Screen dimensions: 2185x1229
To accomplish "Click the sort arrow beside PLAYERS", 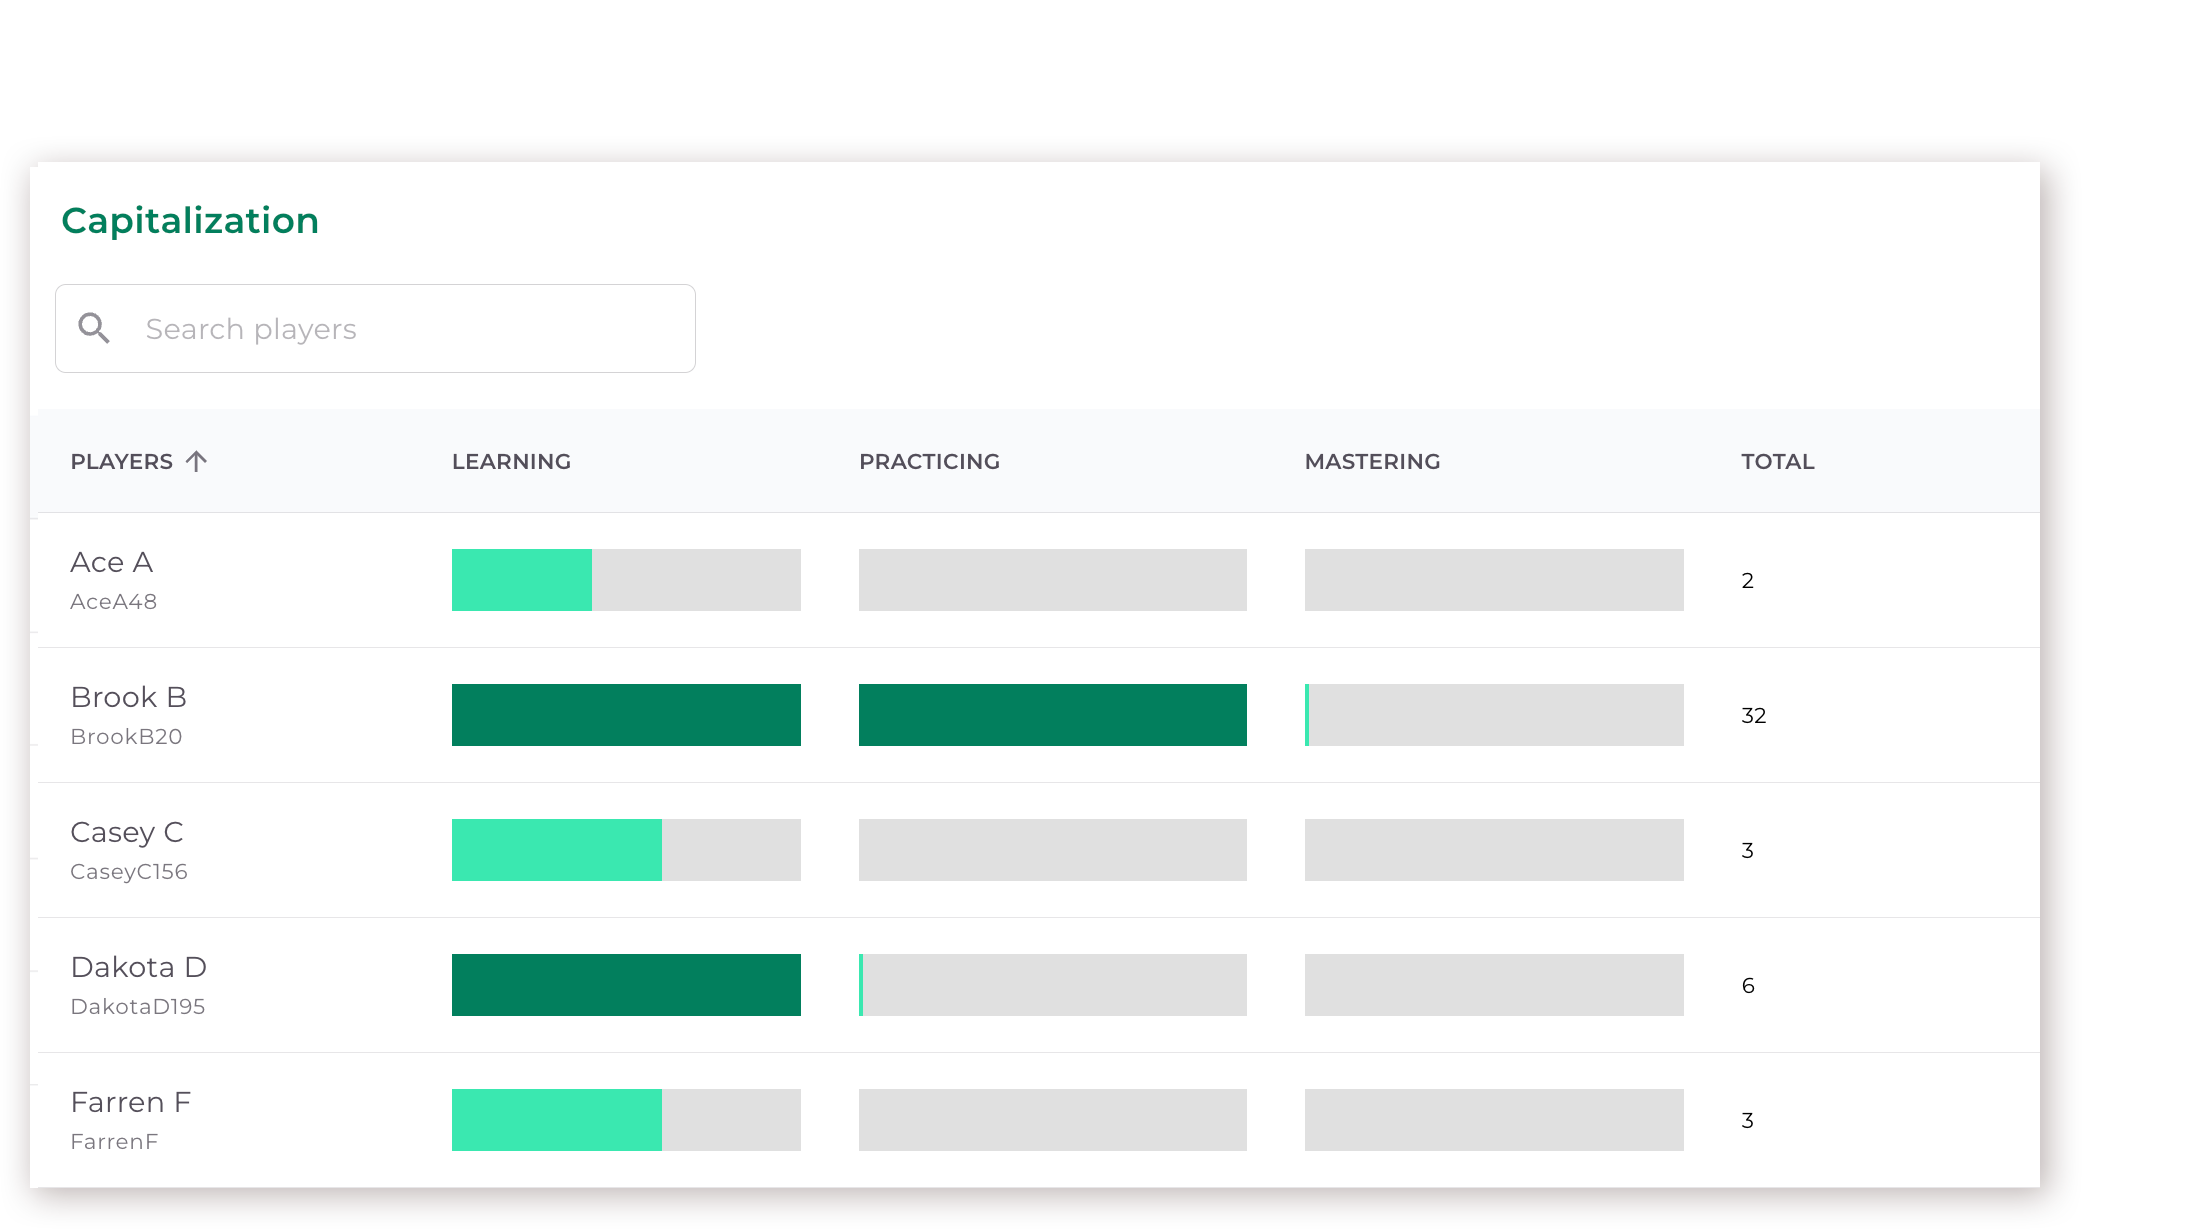I will point(197,460).
